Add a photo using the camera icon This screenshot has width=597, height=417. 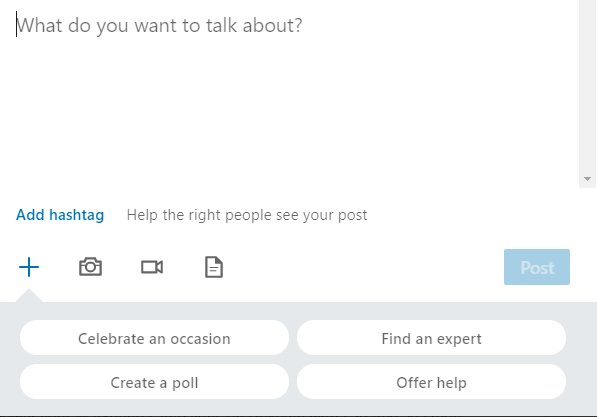90,267
